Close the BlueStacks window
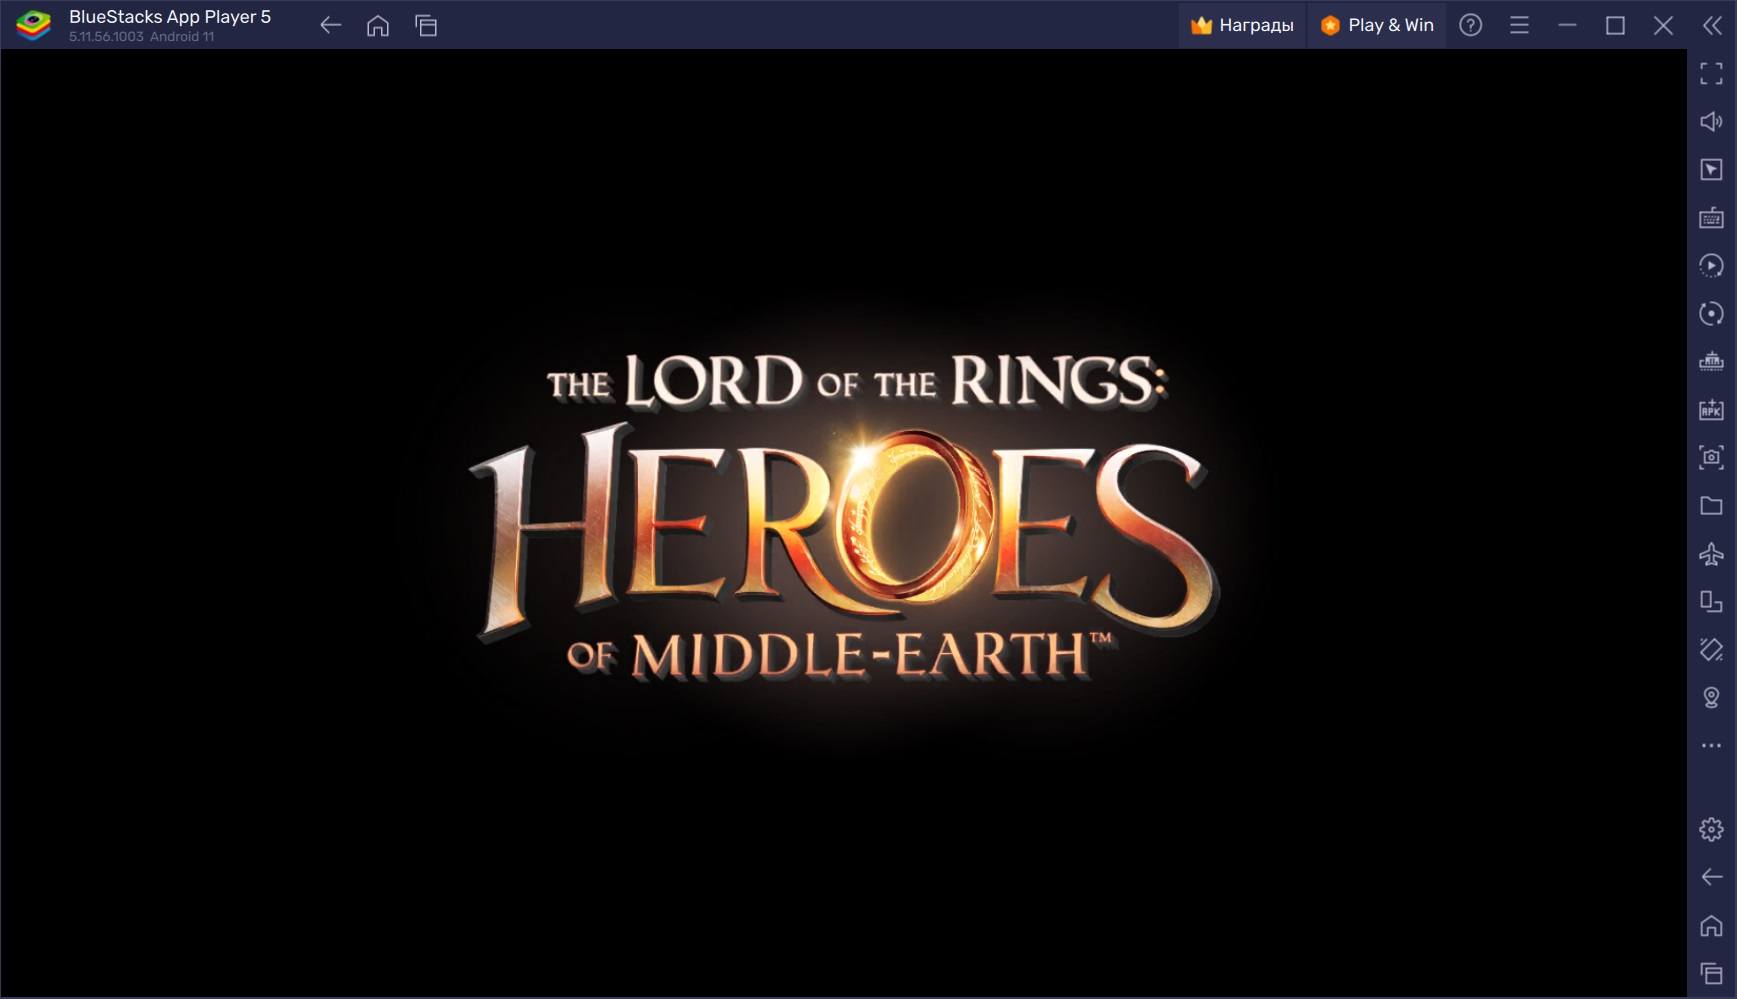 [1663, 25]
